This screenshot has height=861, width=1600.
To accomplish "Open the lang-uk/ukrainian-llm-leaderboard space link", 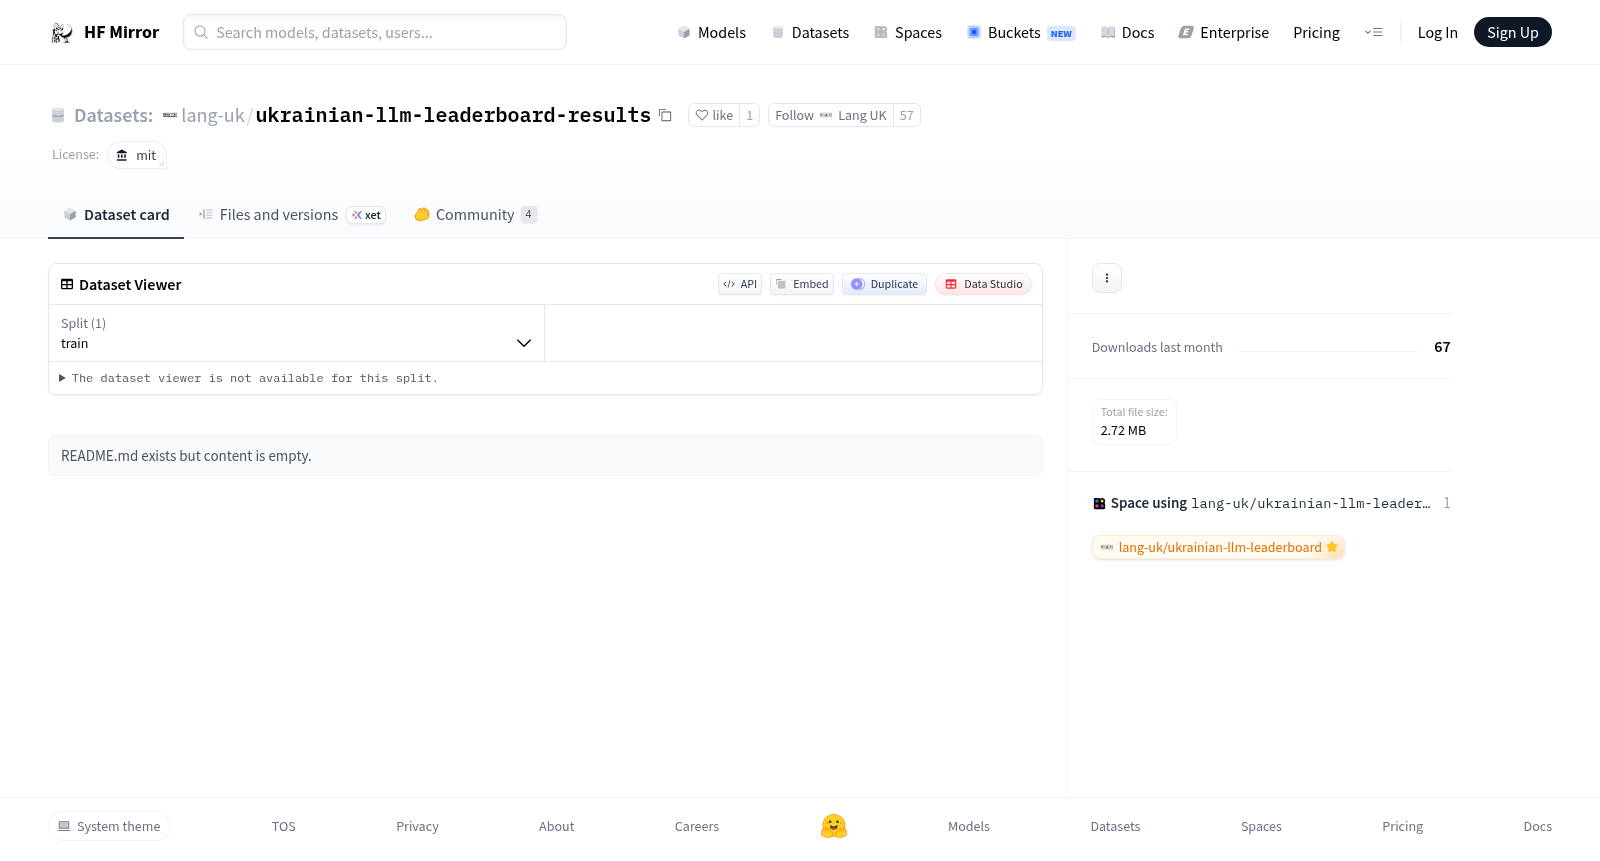I will click(1218, 547).
